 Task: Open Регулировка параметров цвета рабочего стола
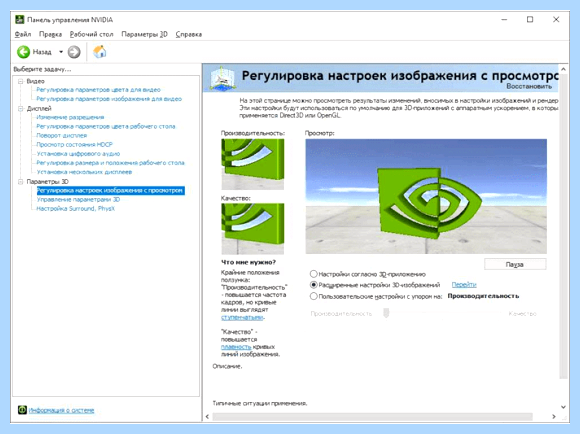click(106, 127)
